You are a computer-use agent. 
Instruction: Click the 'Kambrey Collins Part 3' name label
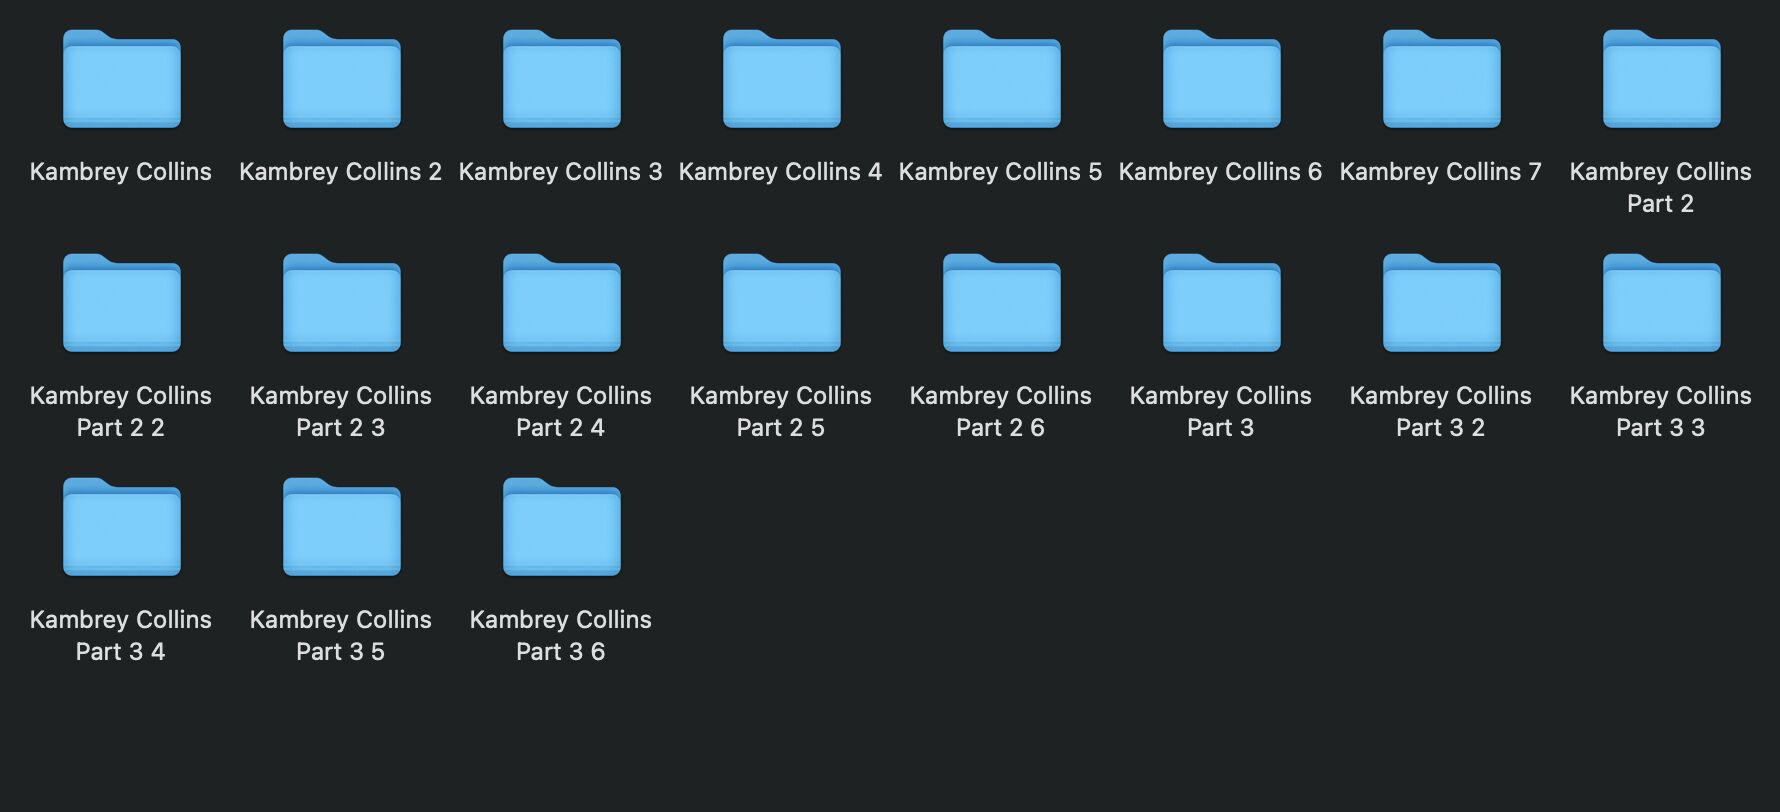pyautogui.click(x=1221, y=412)
